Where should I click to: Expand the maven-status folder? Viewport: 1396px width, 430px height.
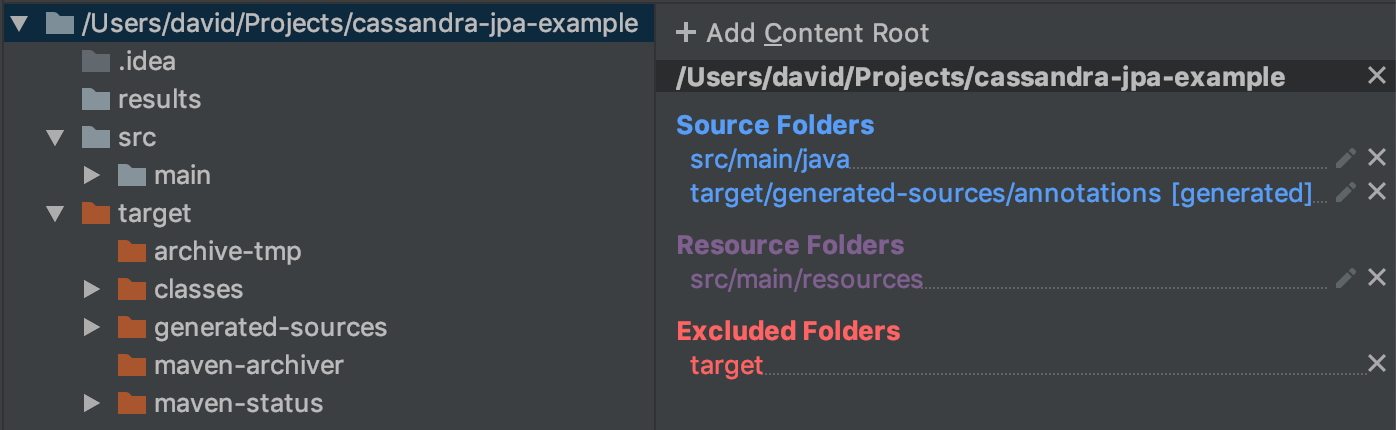(x=92, y=403)
